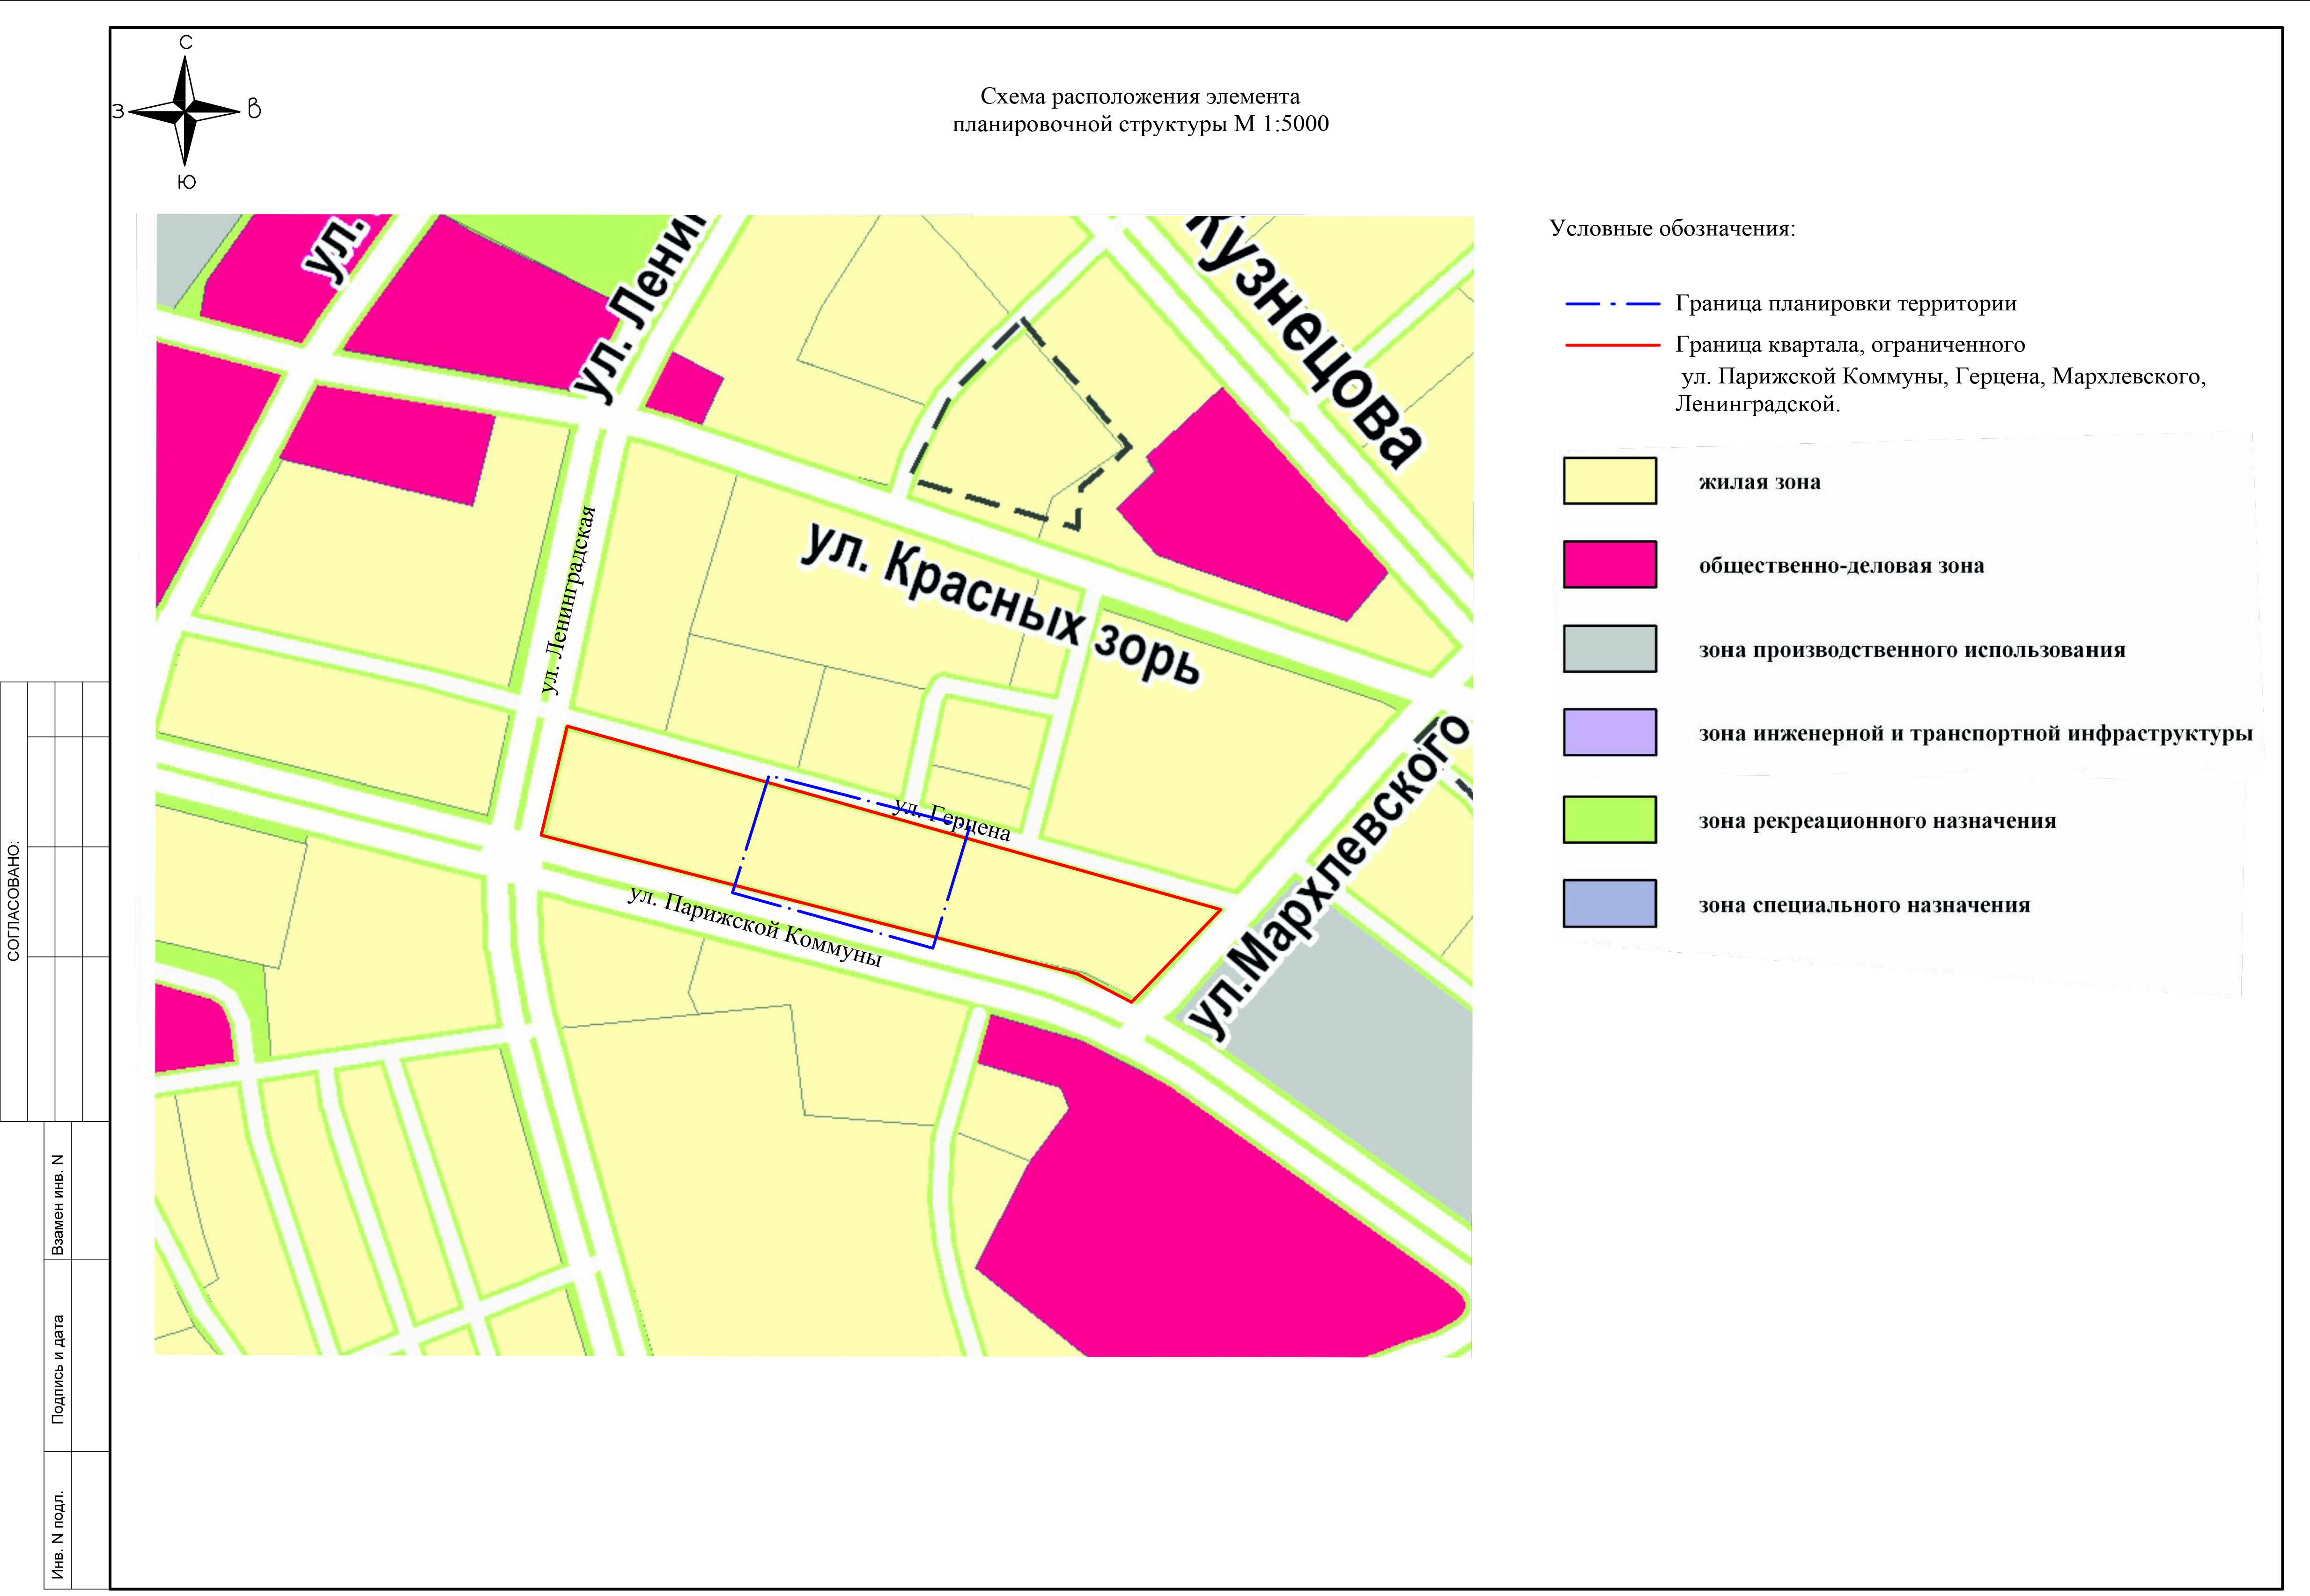Click the blue special purpose zone swatch

pyautogui.click(x=1609, y=903)
